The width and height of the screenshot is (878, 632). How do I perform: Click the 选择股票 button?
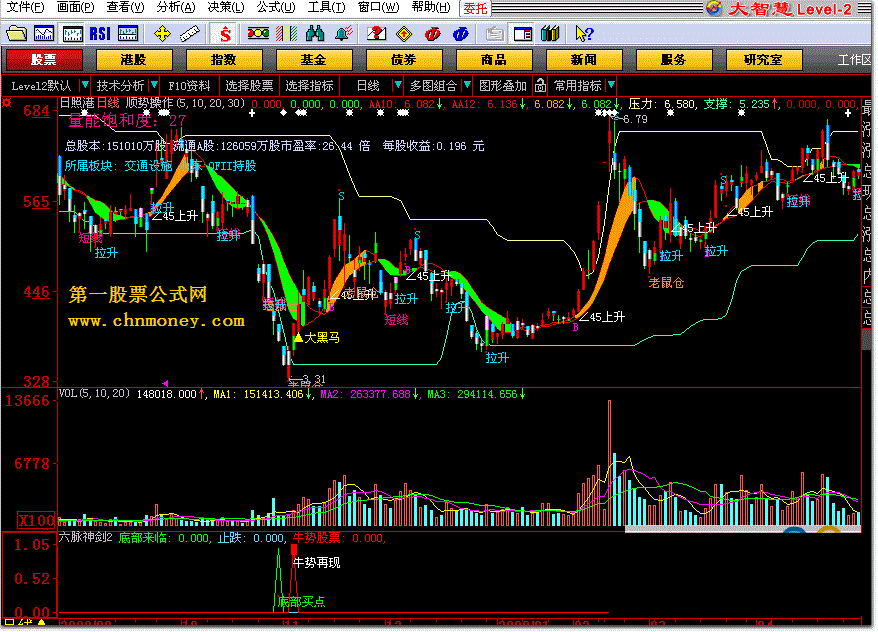click(249, 86)
